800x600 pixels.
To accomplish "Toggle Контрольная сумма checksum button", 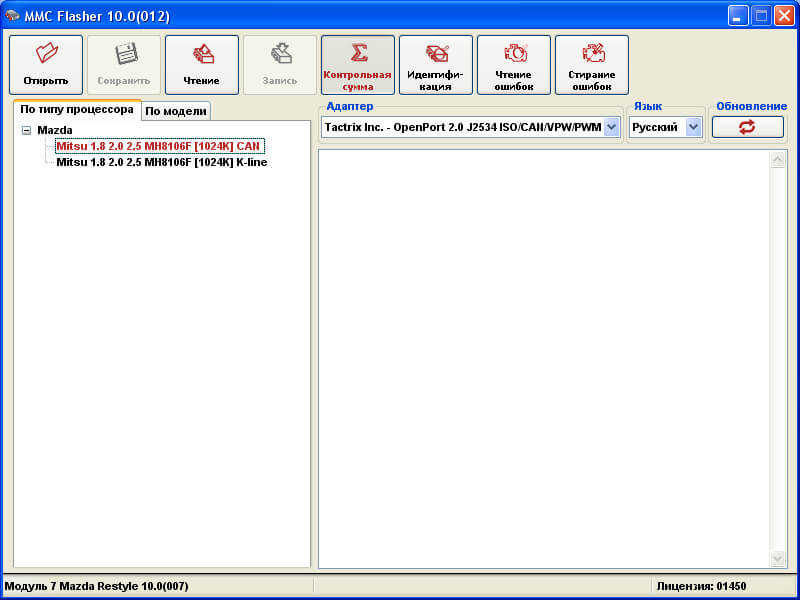I will tap(358, 65).
